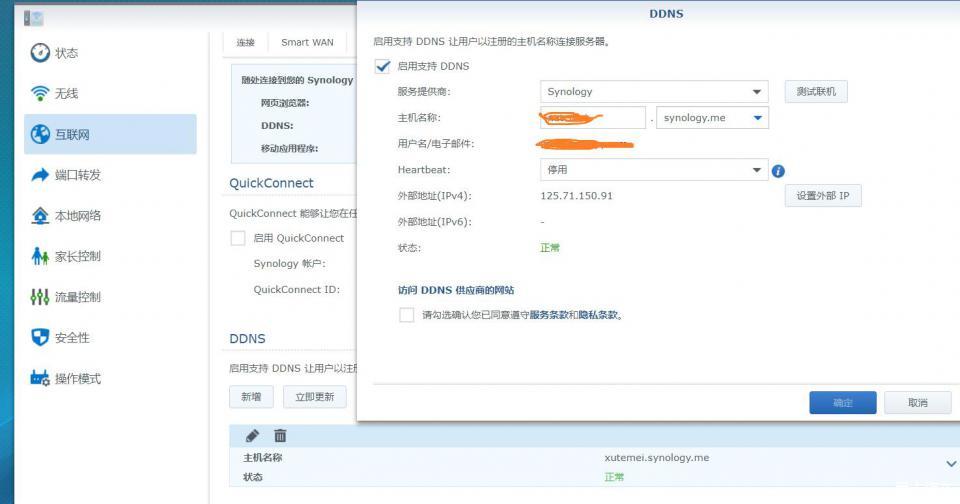Open the 安全性 security shield icon

click(40, 337)
